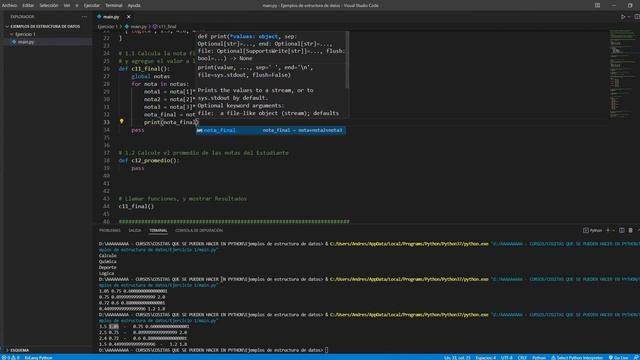Screen dimensions: 640x360
Task: Click the def c12_promedio() line
Action: [149, 160]
